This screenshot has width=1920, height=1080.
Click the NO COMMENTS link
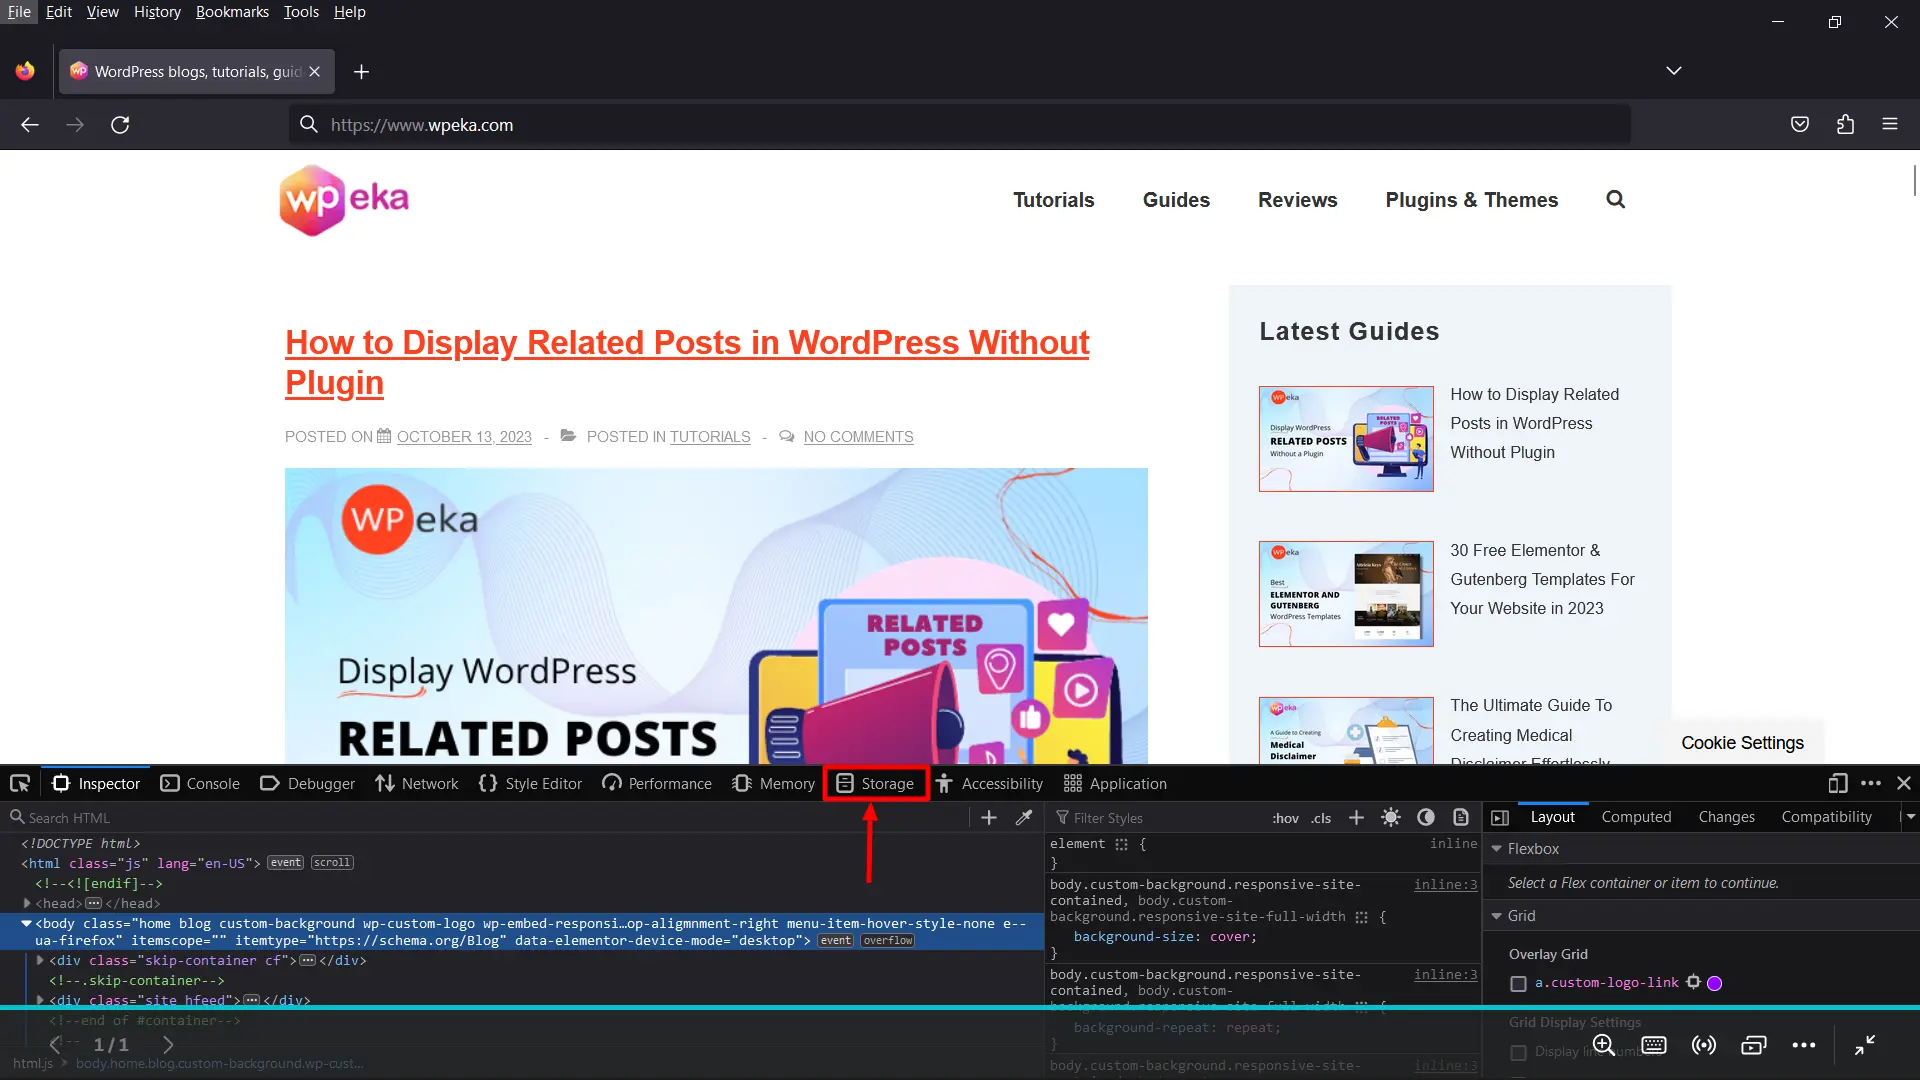[x=859, y=437]
